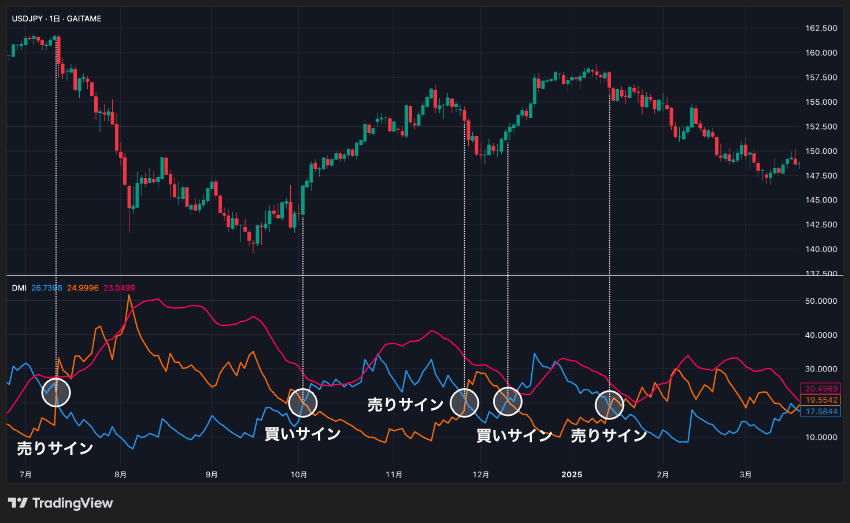This screenshot has height=523, width=850.
Task: Click the 50.0000 DMI scale label
Action: (x=821, y=301)
